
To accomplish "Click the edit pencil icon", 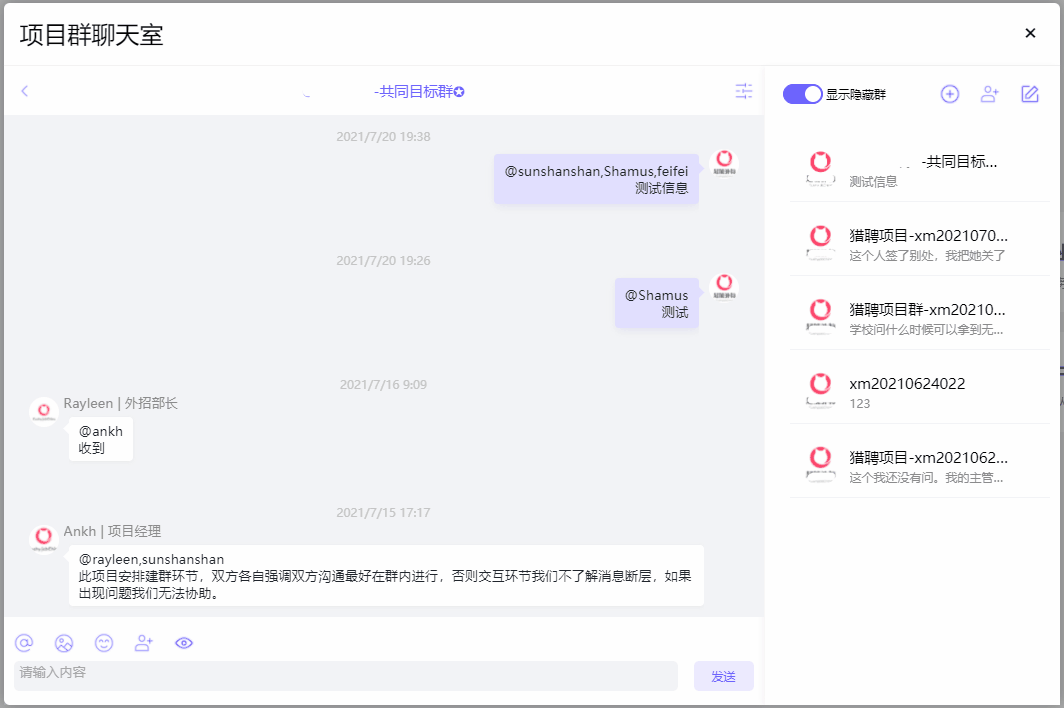I will [1030, 94].
